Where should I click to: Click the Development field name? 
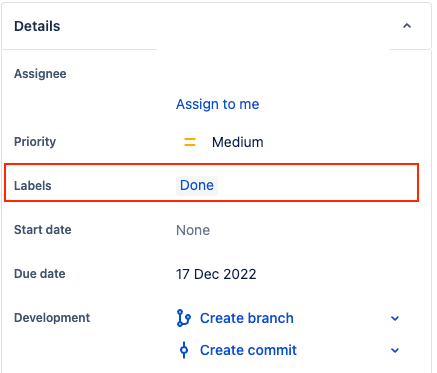click(x=52, y=318)
